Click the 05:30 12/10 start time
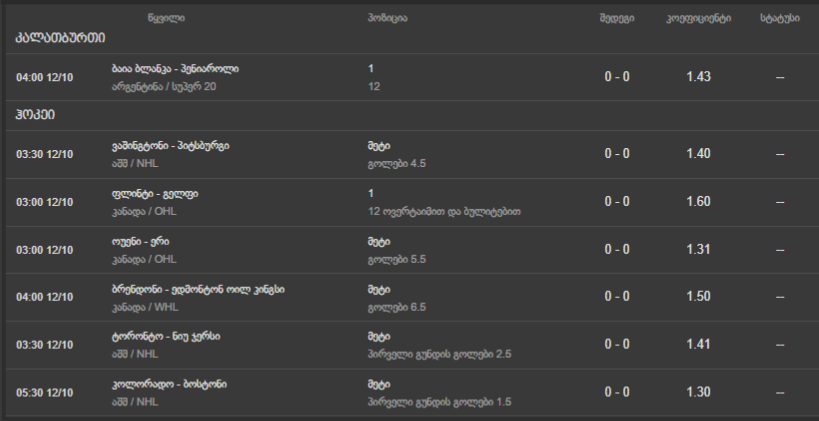Image resolution: width=819 pixels, height=421 pixels. [x=46, y=392]
